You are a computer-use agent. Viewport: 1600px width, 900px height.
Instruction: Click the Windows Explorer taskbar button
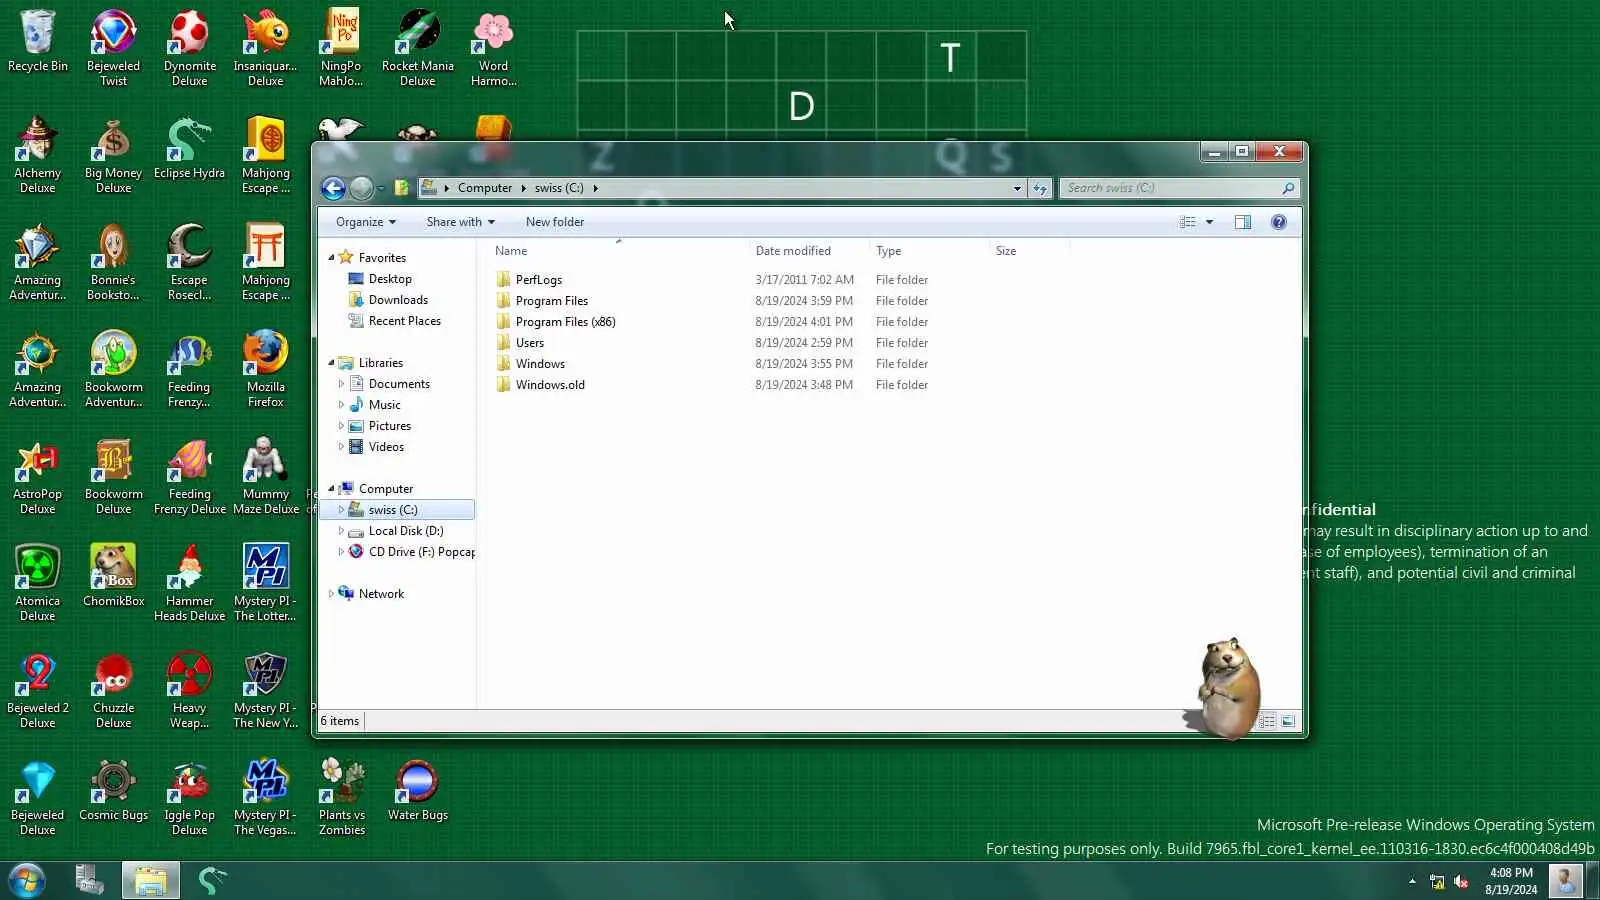tap(151, 881)
